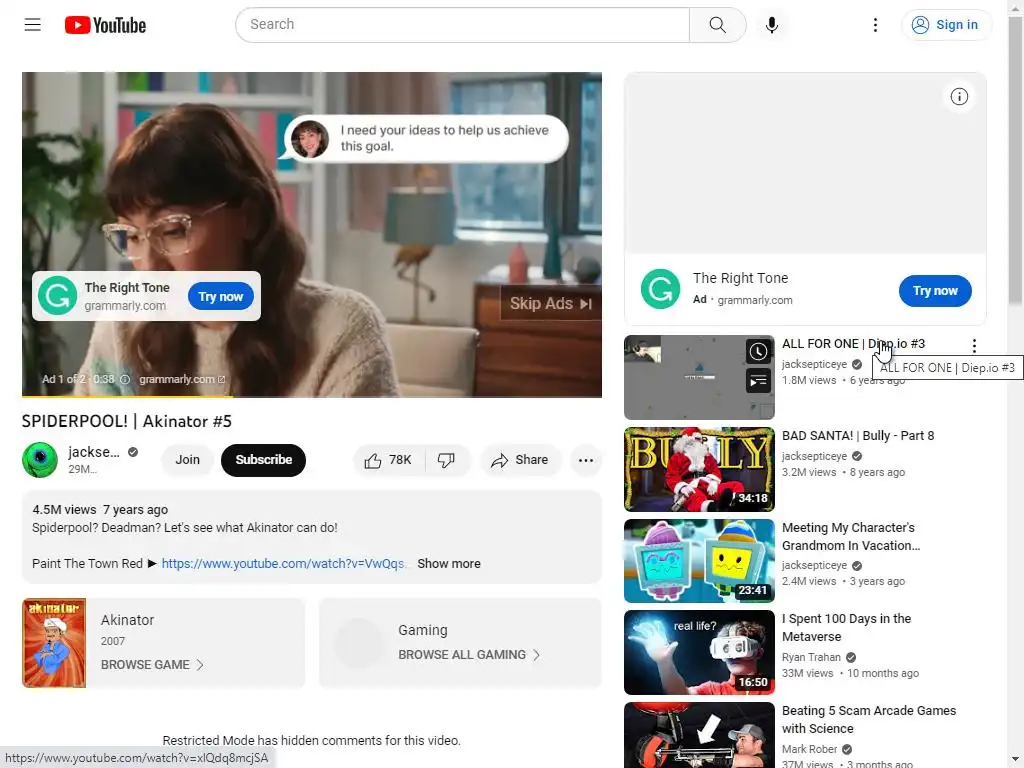Open BAD SANTA Bully Part 8 thumbnail
The height and width of the screenshot is (768, 1024).
pos(699,469)
